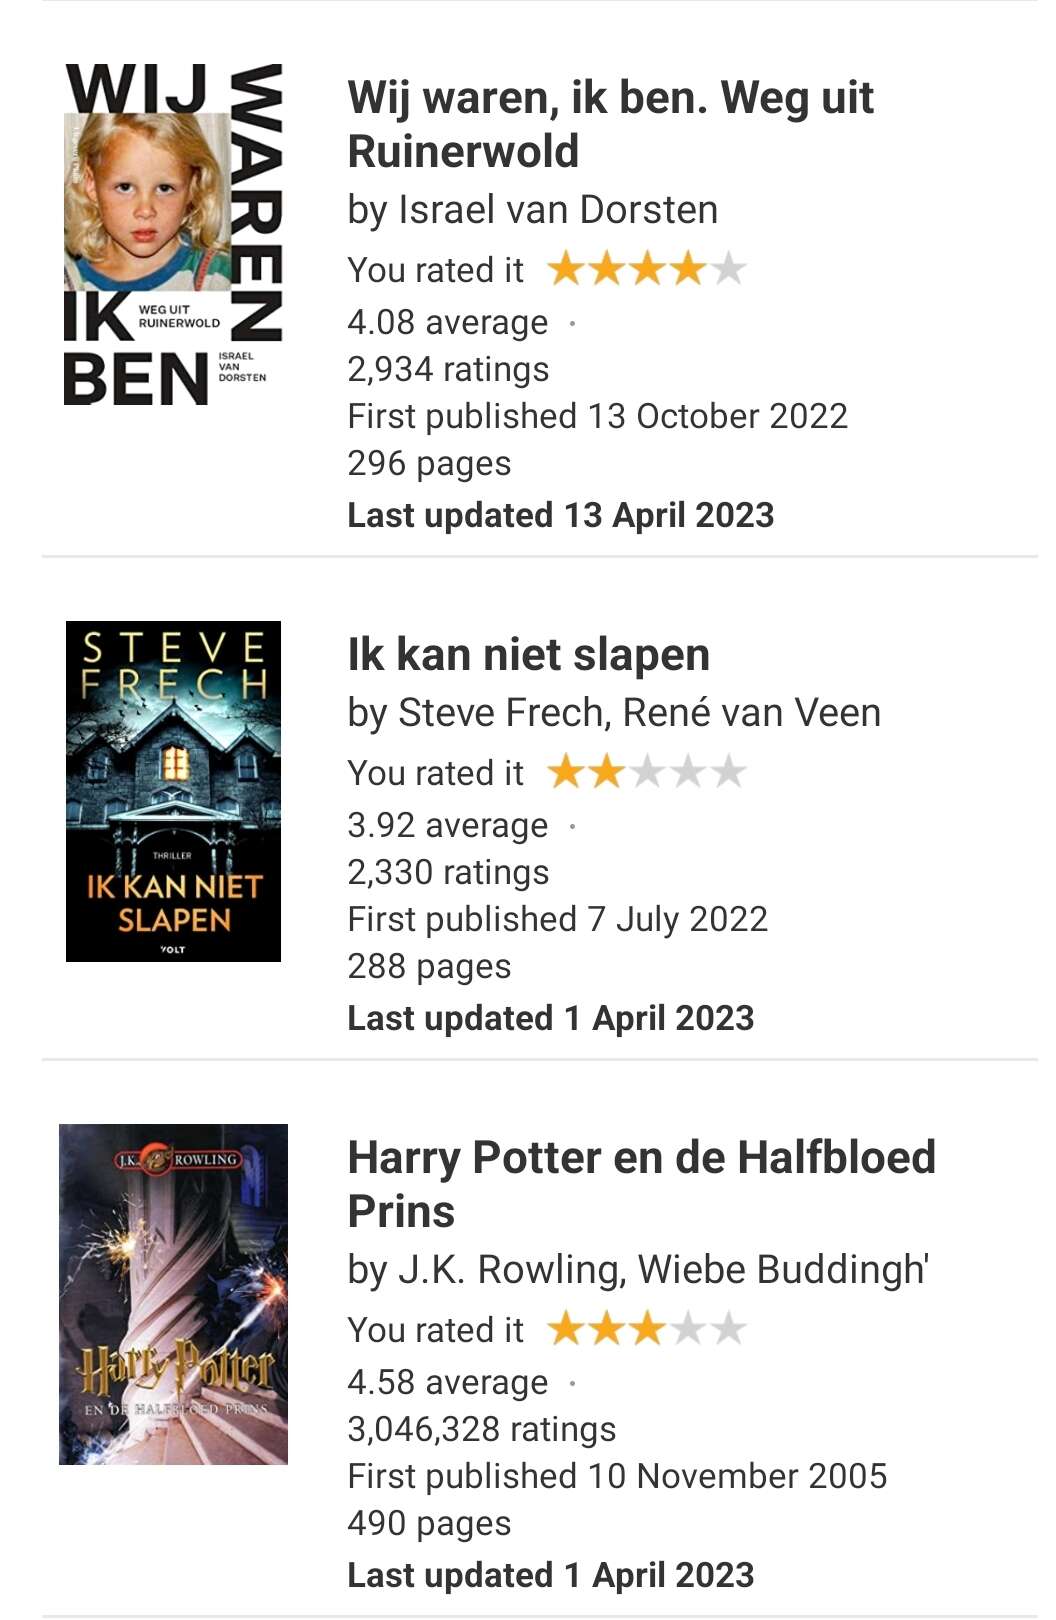Open title Ik kan niet slapen
This screenshot has height=1620, width=1056.
tap(528, 655)
